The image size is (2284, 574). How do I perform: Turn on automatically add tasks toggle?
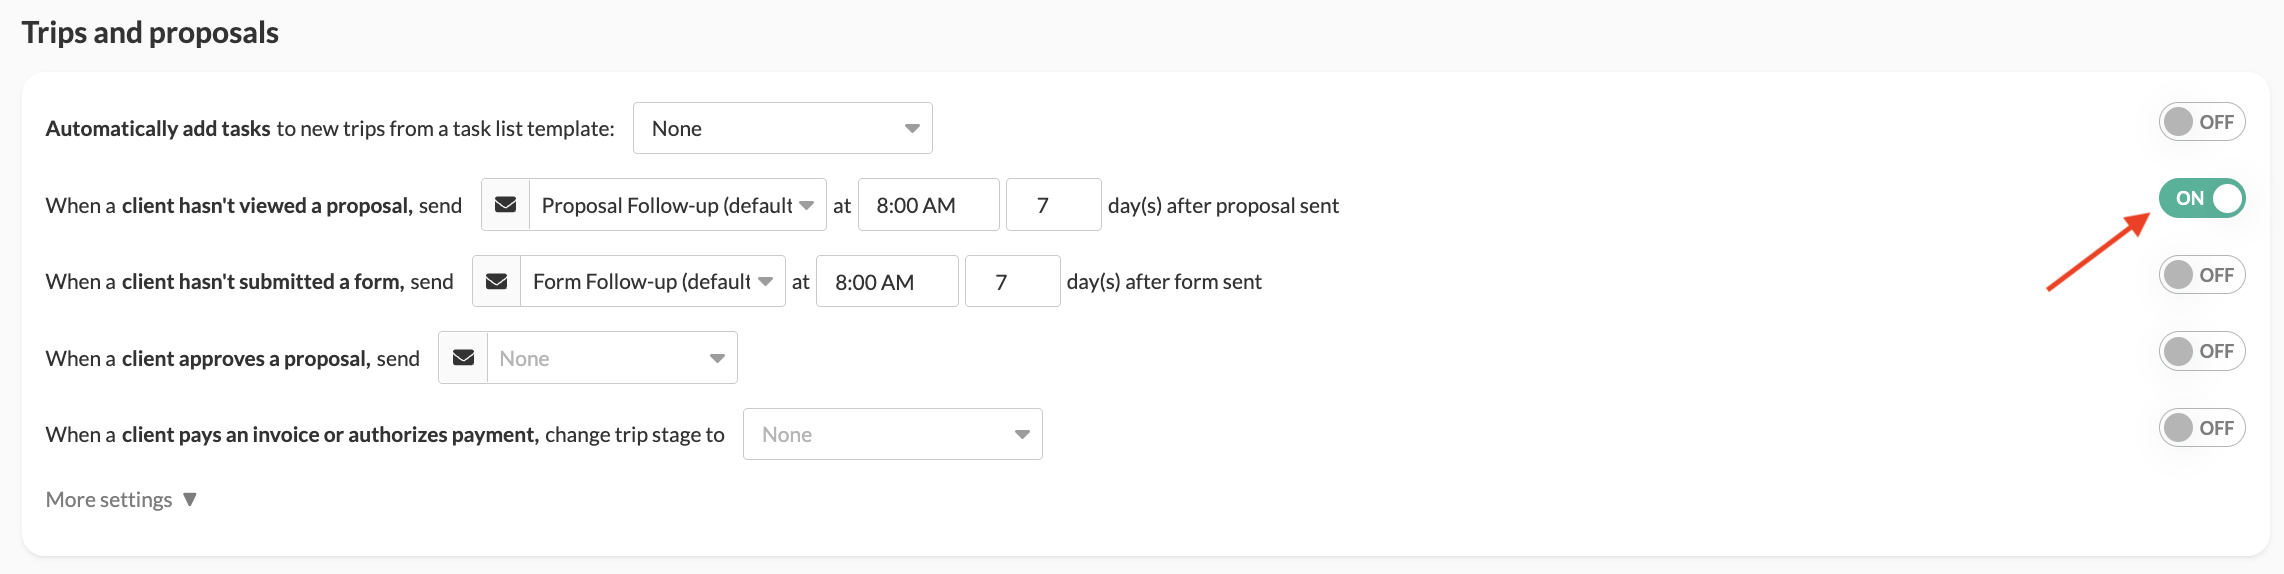[x=2201, y=122]
